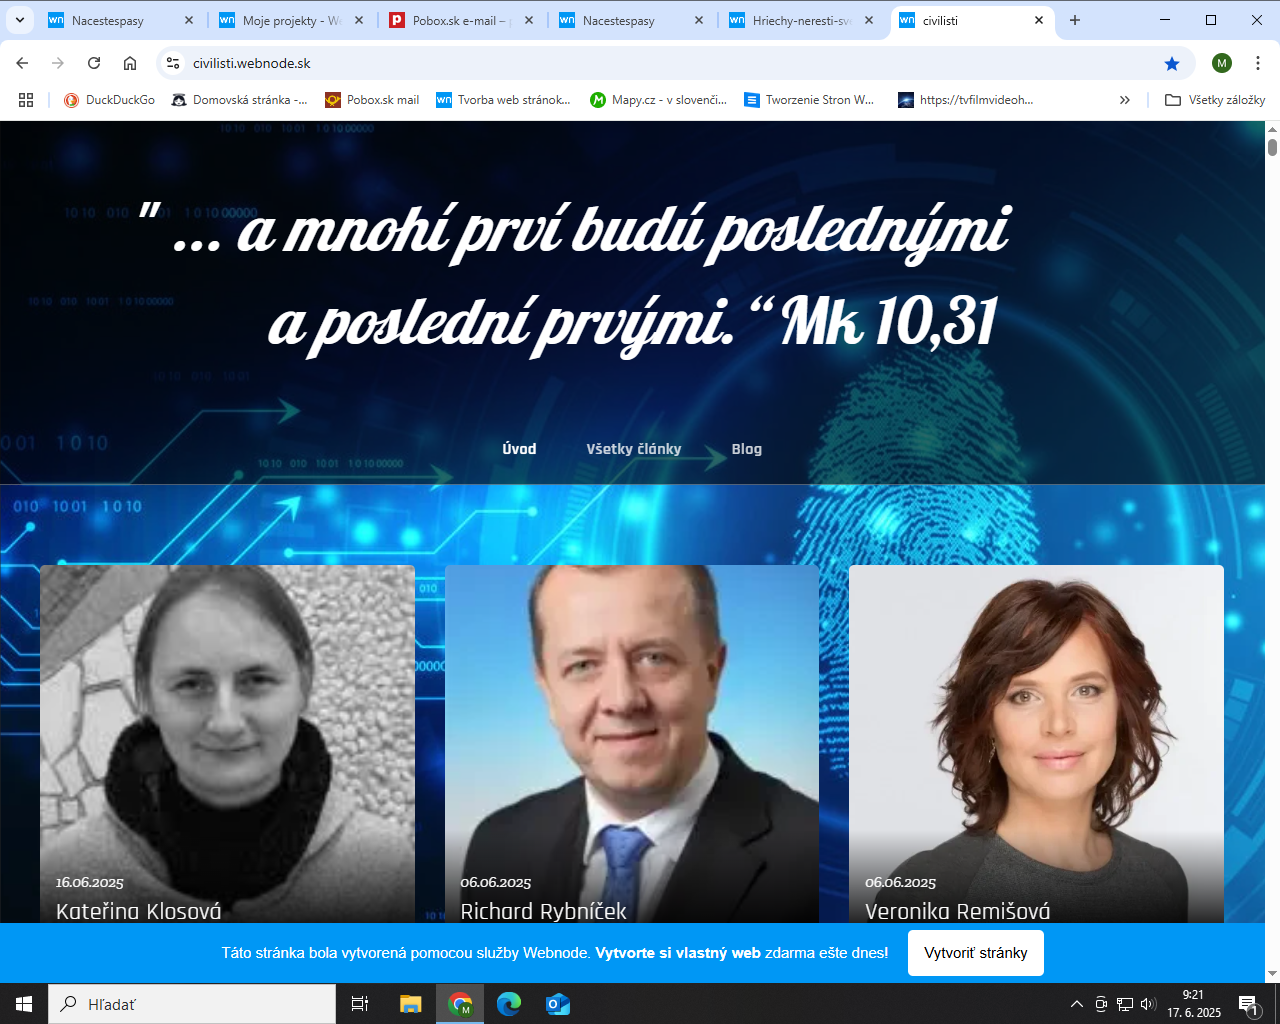Open the volume tray icon

click(x=1148, y=1004)
